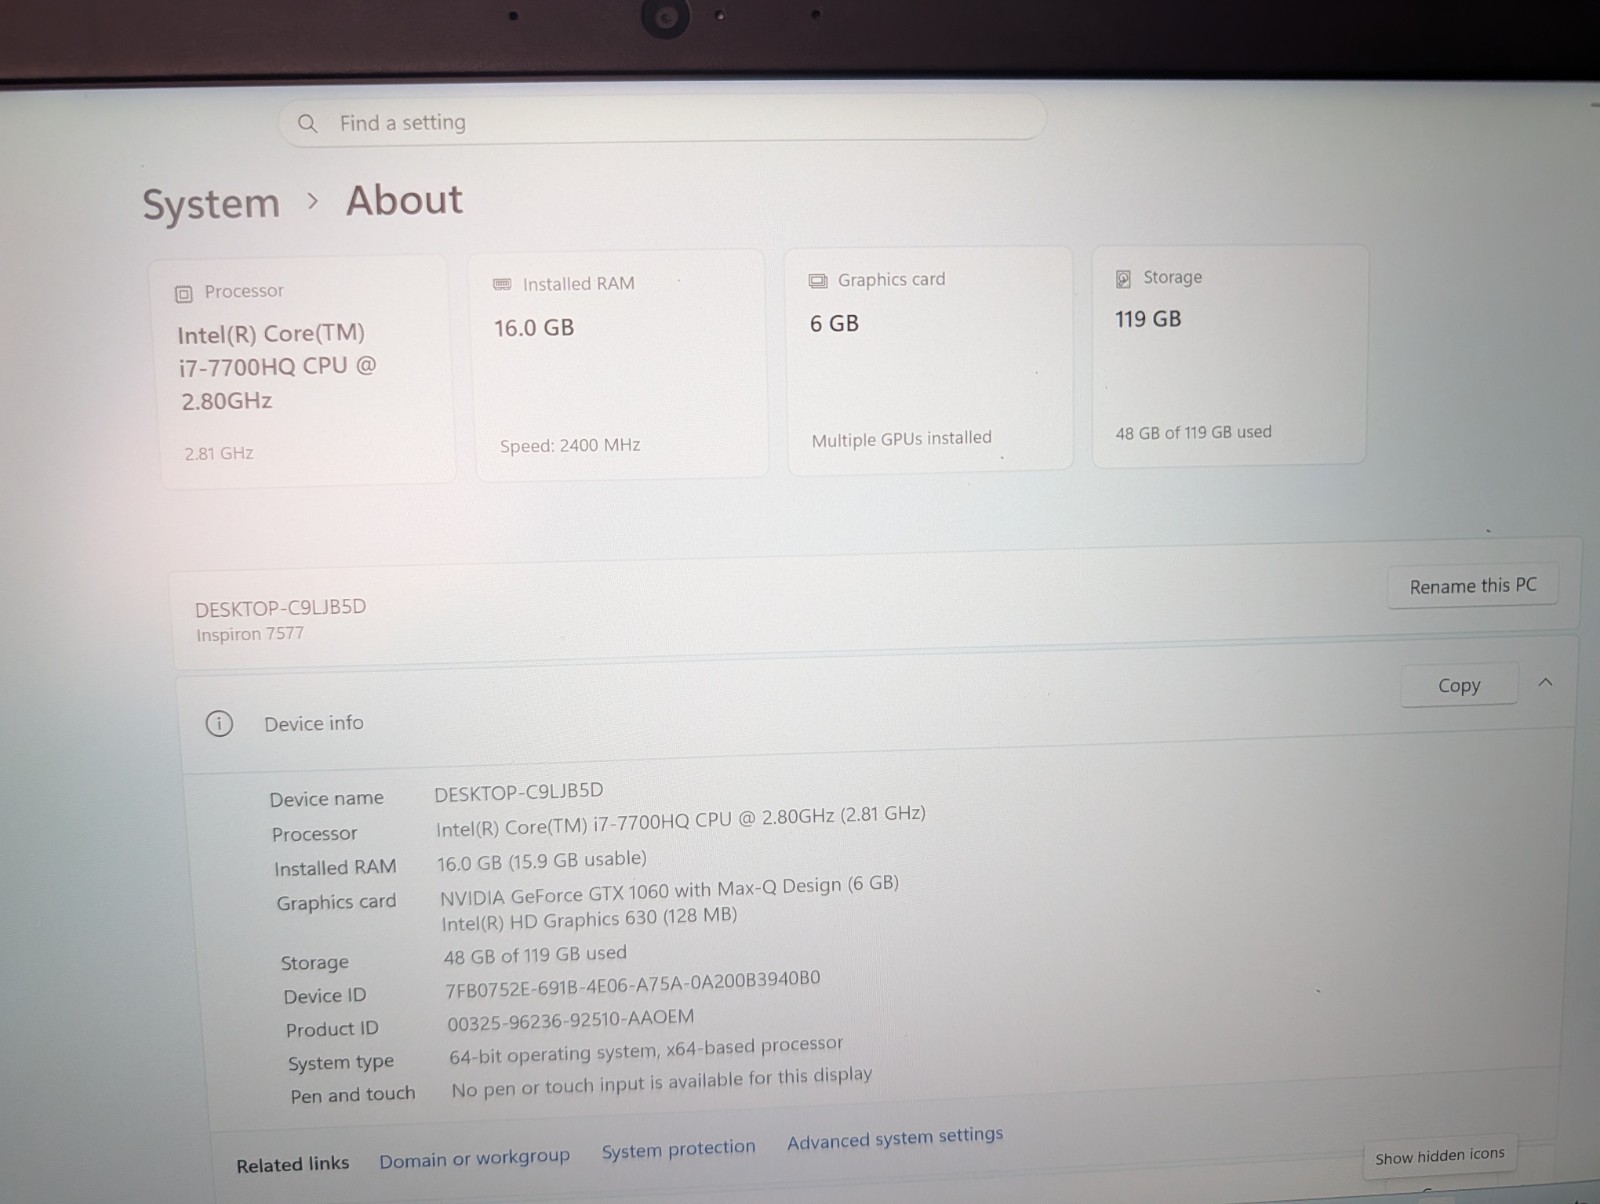1600x1204 pixels.
Task: Select 64-bit operating system text
Action: 646,1049
